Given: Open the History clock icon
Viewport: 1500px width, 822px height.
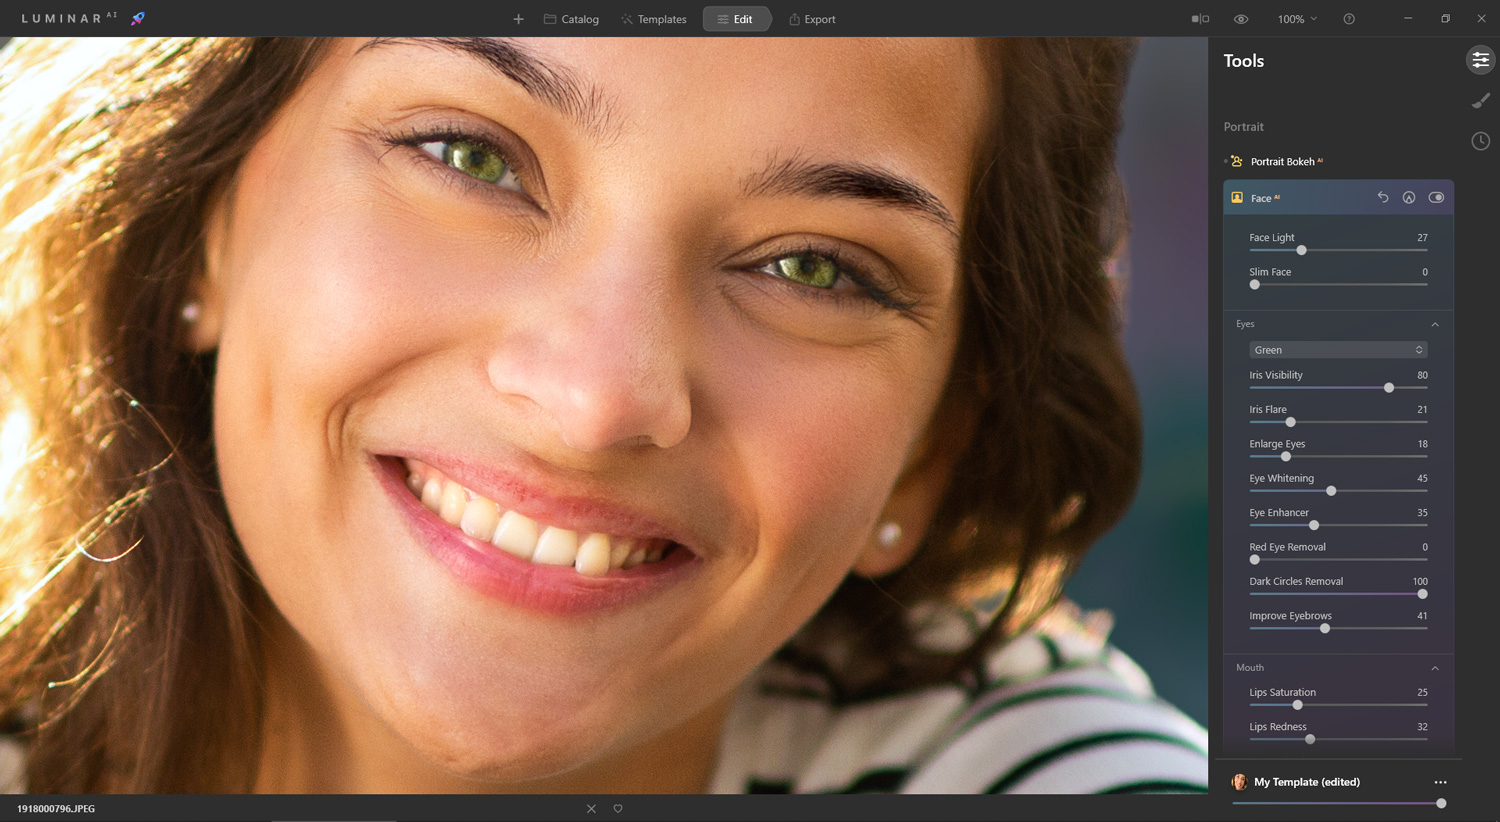Looking at the screenshot, I should (x=1480, y=141).
